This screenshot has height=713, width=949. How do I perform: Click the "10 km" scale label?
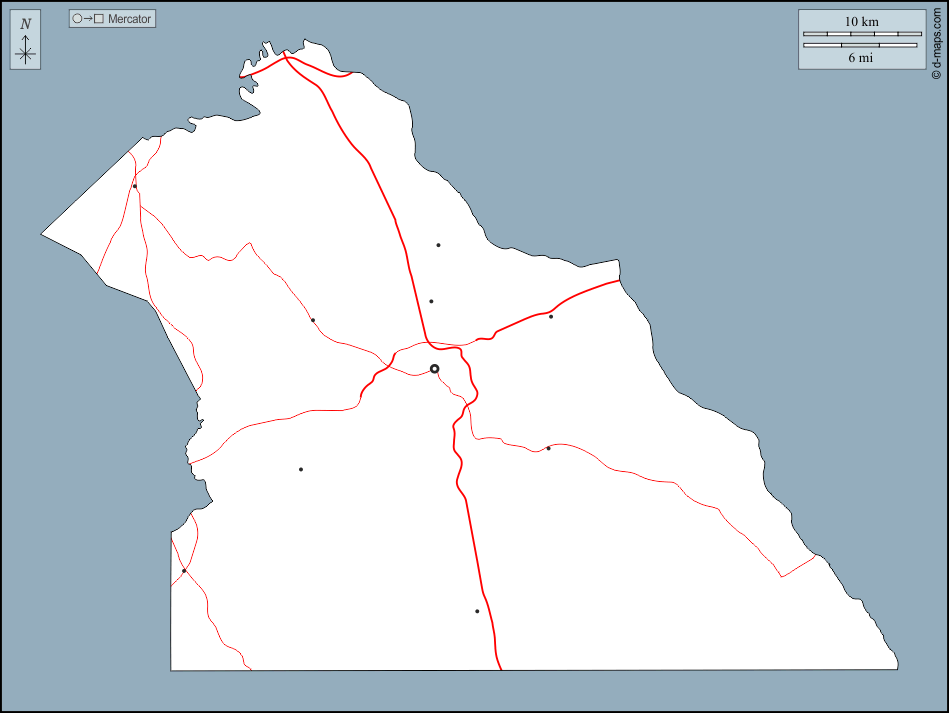[861, 22]
